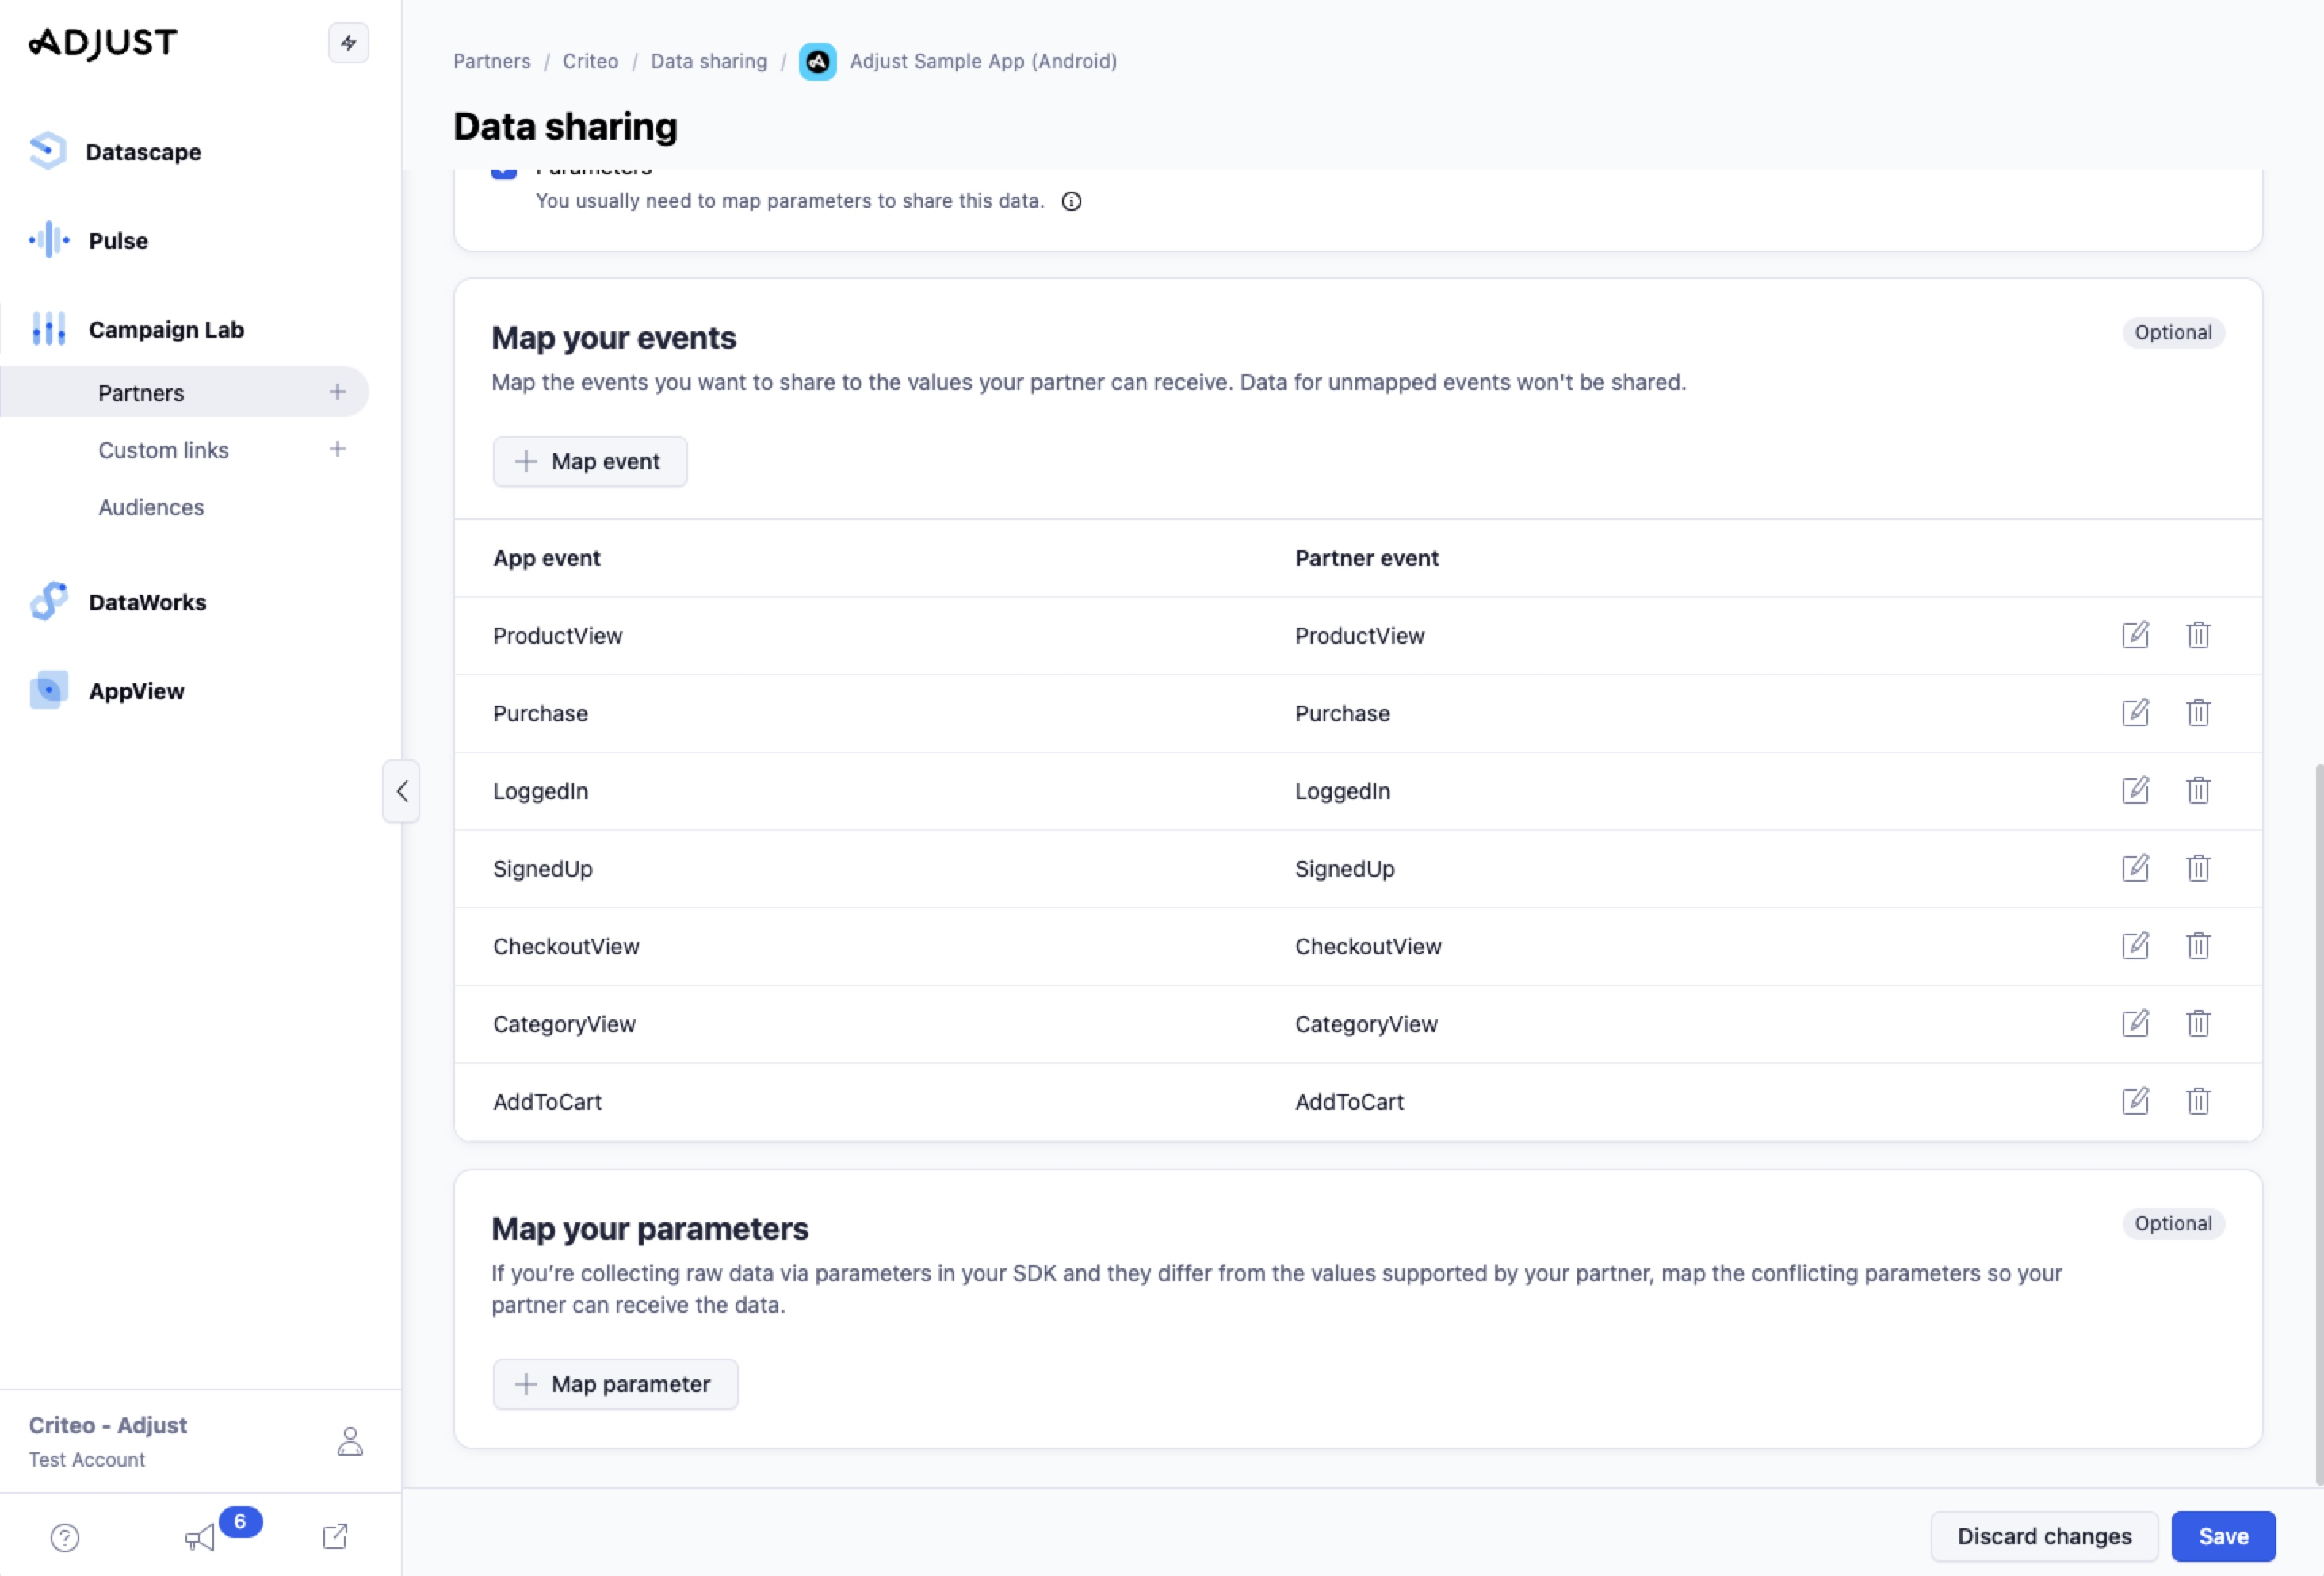The width and height of the screenshot is (2324, 1576).
Task: Go to Data sharing breadcrumb link
Action: click(709, 61)
